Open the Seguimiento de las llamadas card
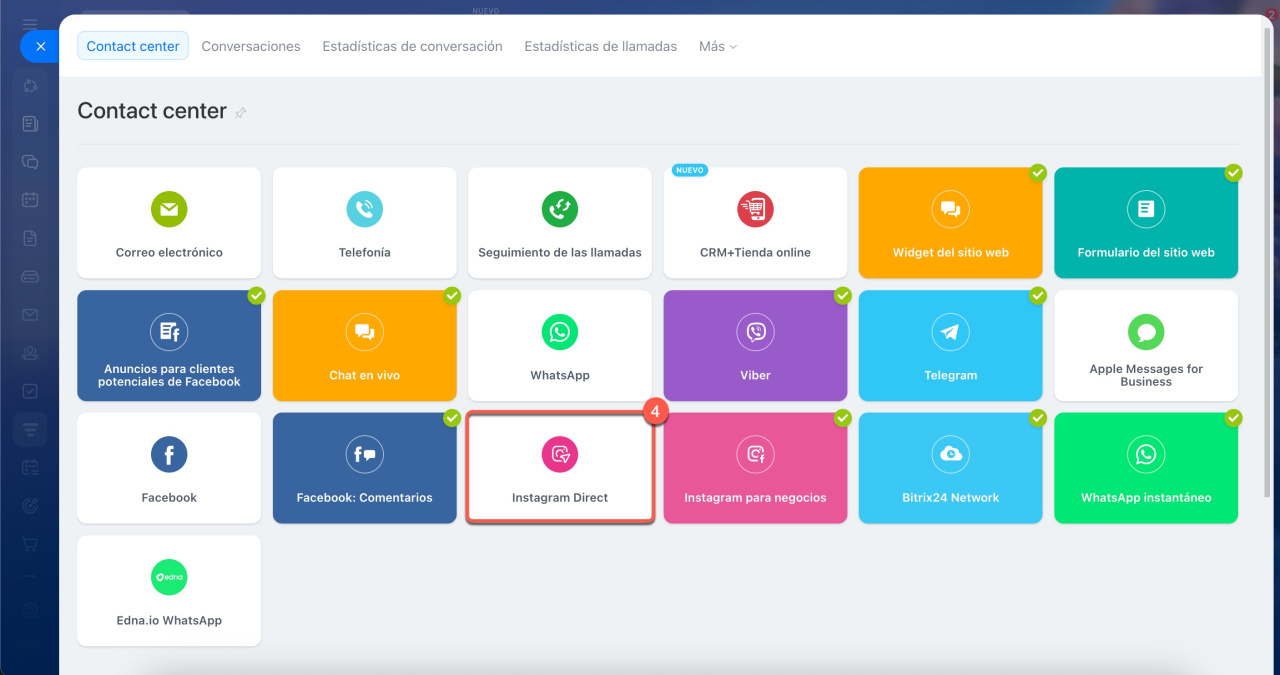1280x675 pixels. 560,222
